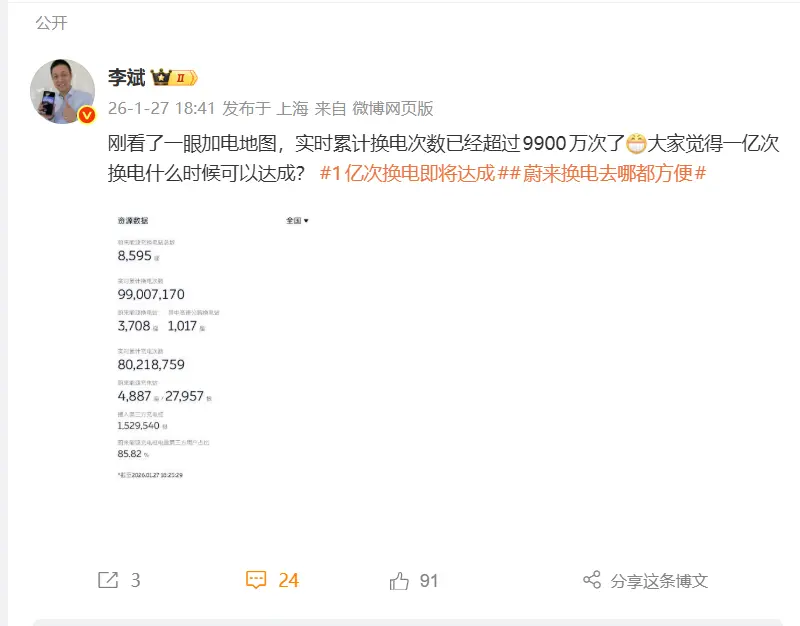This screenshot has width=800, height=626.
Task: Click the grinning emoji in post
Action: 636,143
